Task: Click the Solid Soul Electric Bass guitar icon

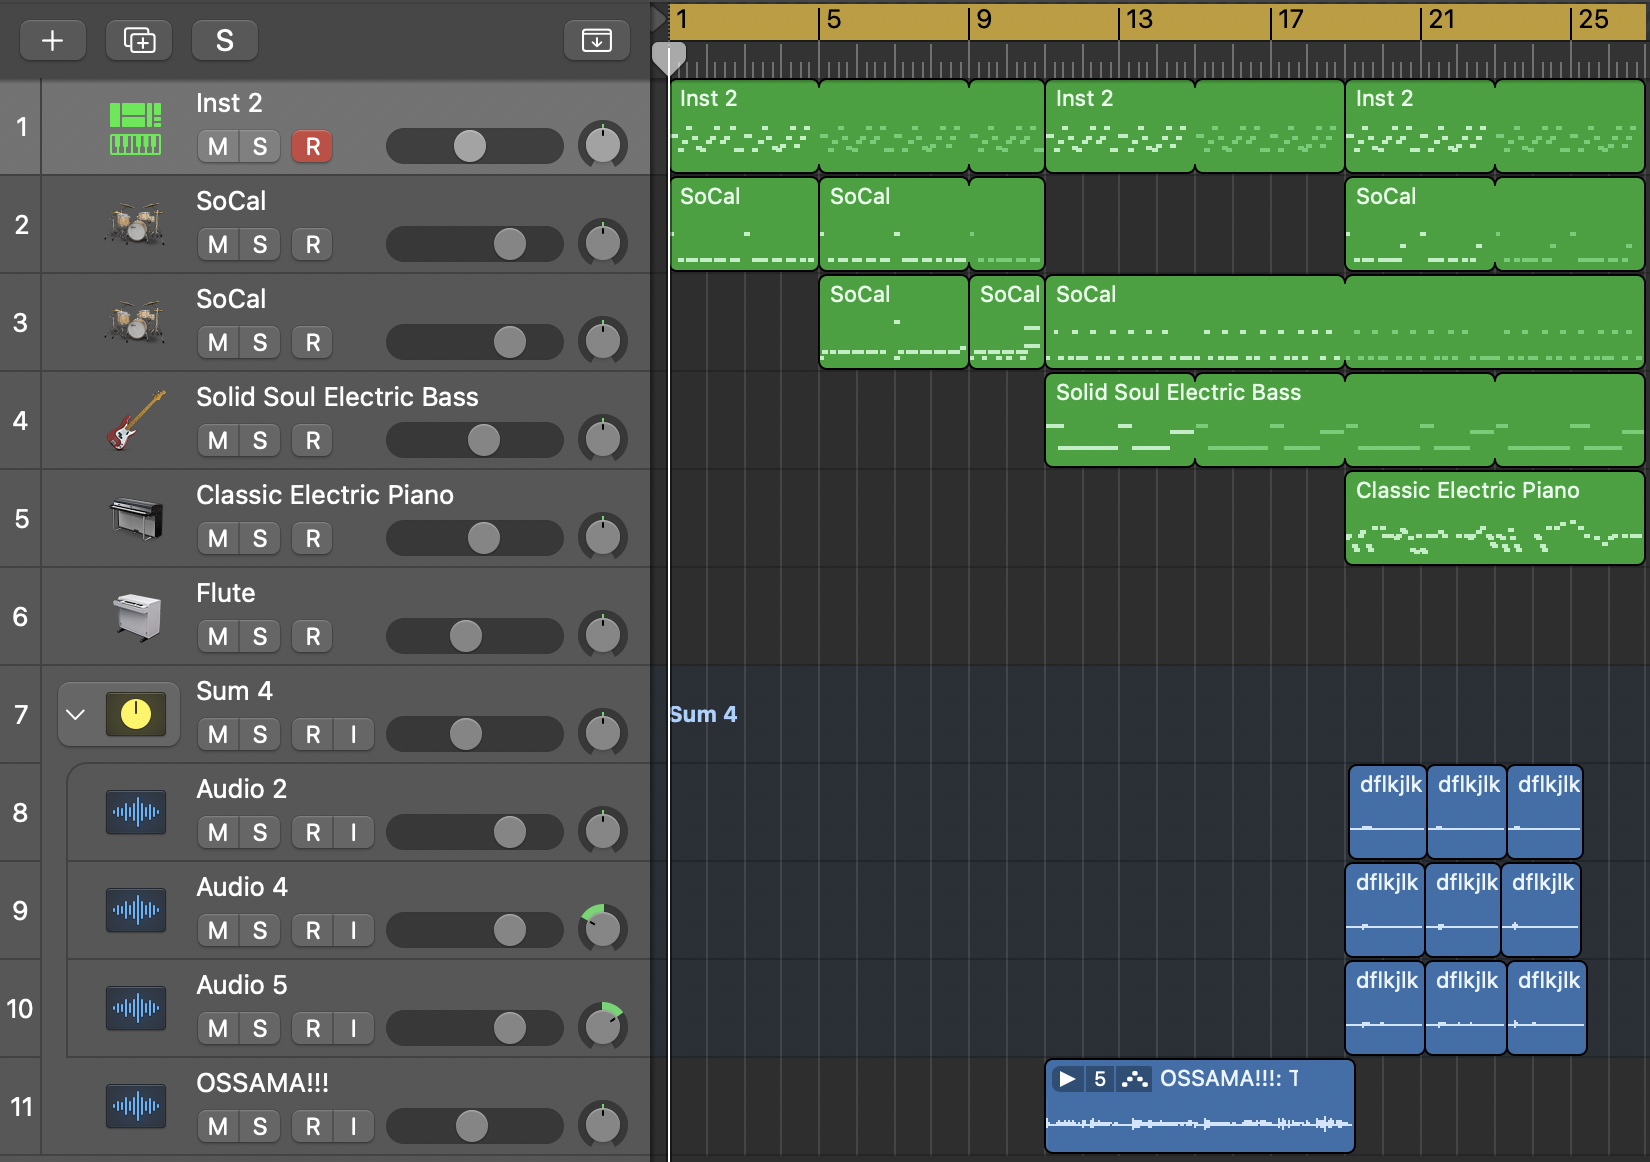Action: tap(135, 421)
